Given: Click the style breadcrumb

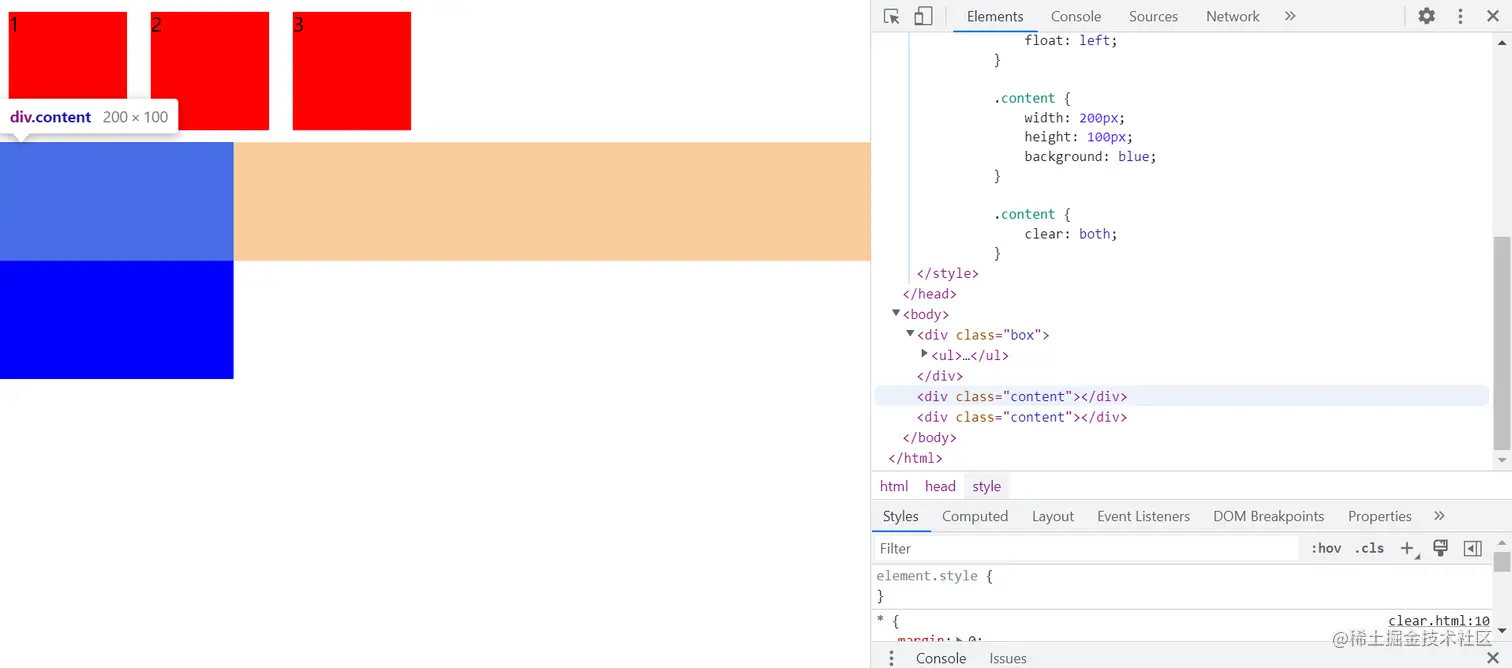Looking at the screenshot, I should (x=986, y=486).
